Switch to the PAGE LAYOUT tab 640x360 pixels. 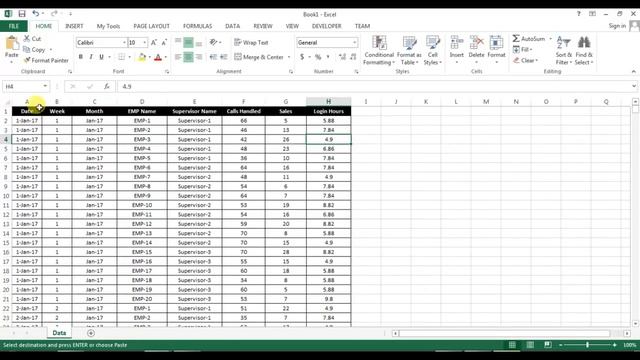click(x=151, y=26)
